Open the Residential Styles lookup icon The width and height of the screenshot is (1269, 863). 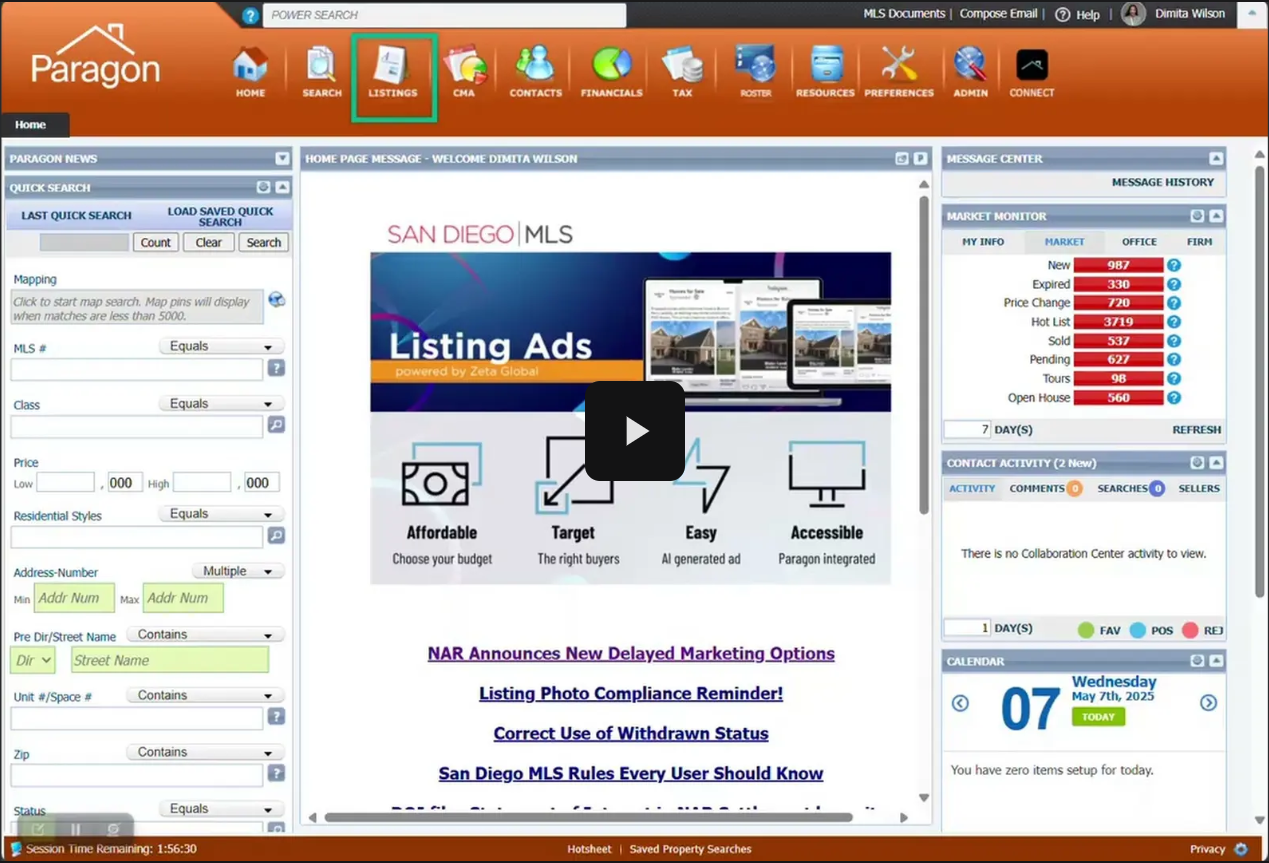point(277,536)
